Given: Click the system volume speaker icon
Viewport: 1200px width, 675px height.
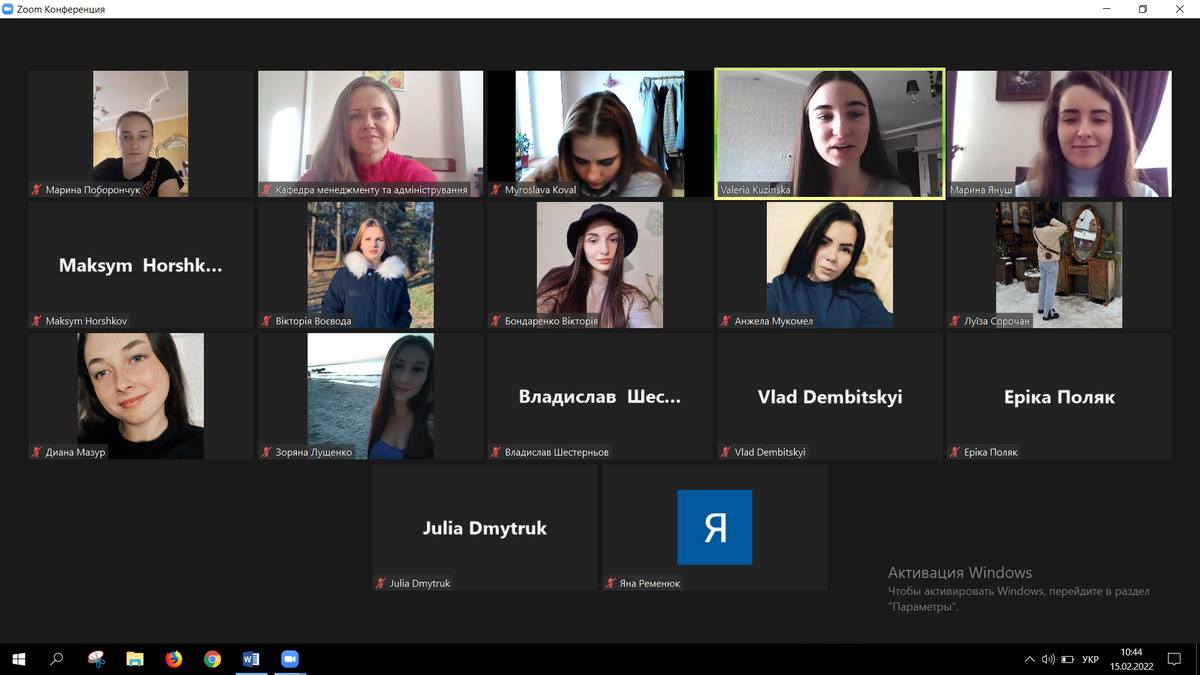Looking at the screenshot, I should (1048, 659).
